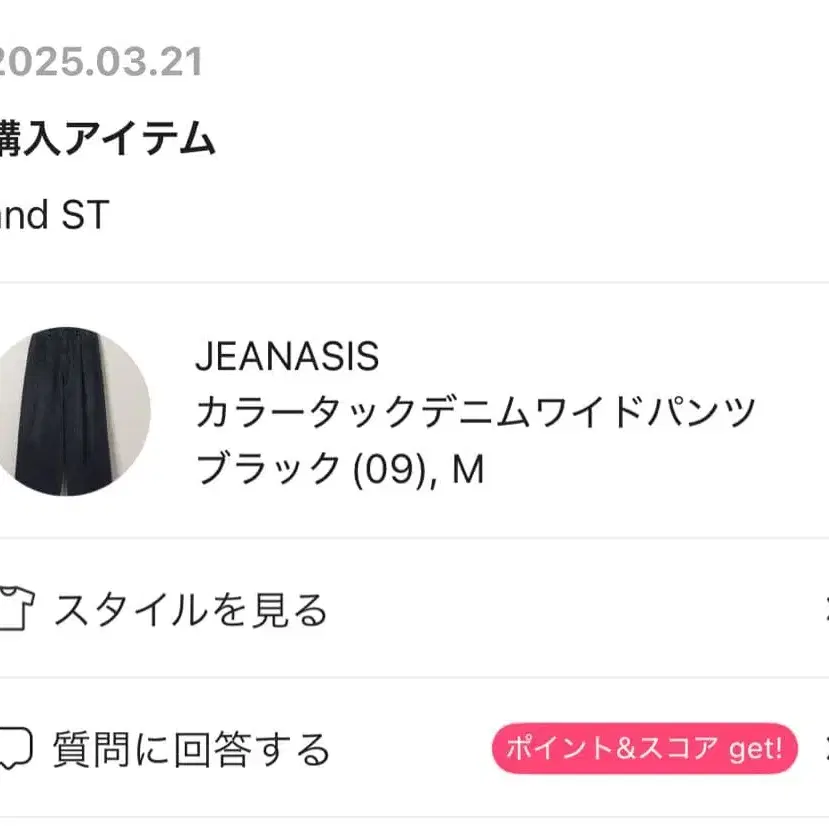Tap the size M label

click(466, 466)
